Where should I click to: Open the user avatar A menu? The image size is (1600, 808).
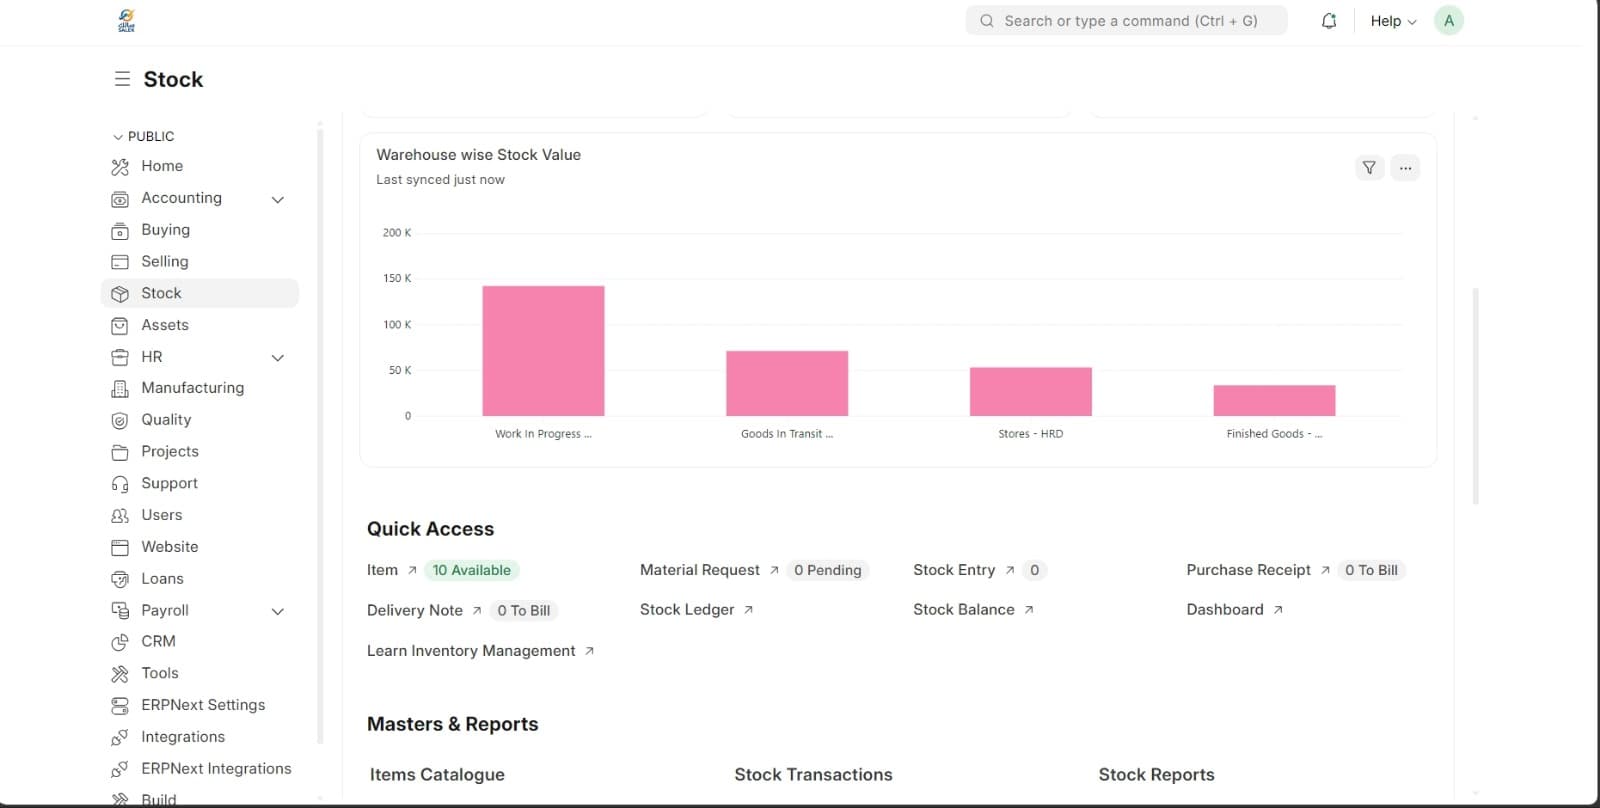(1449, 21)
